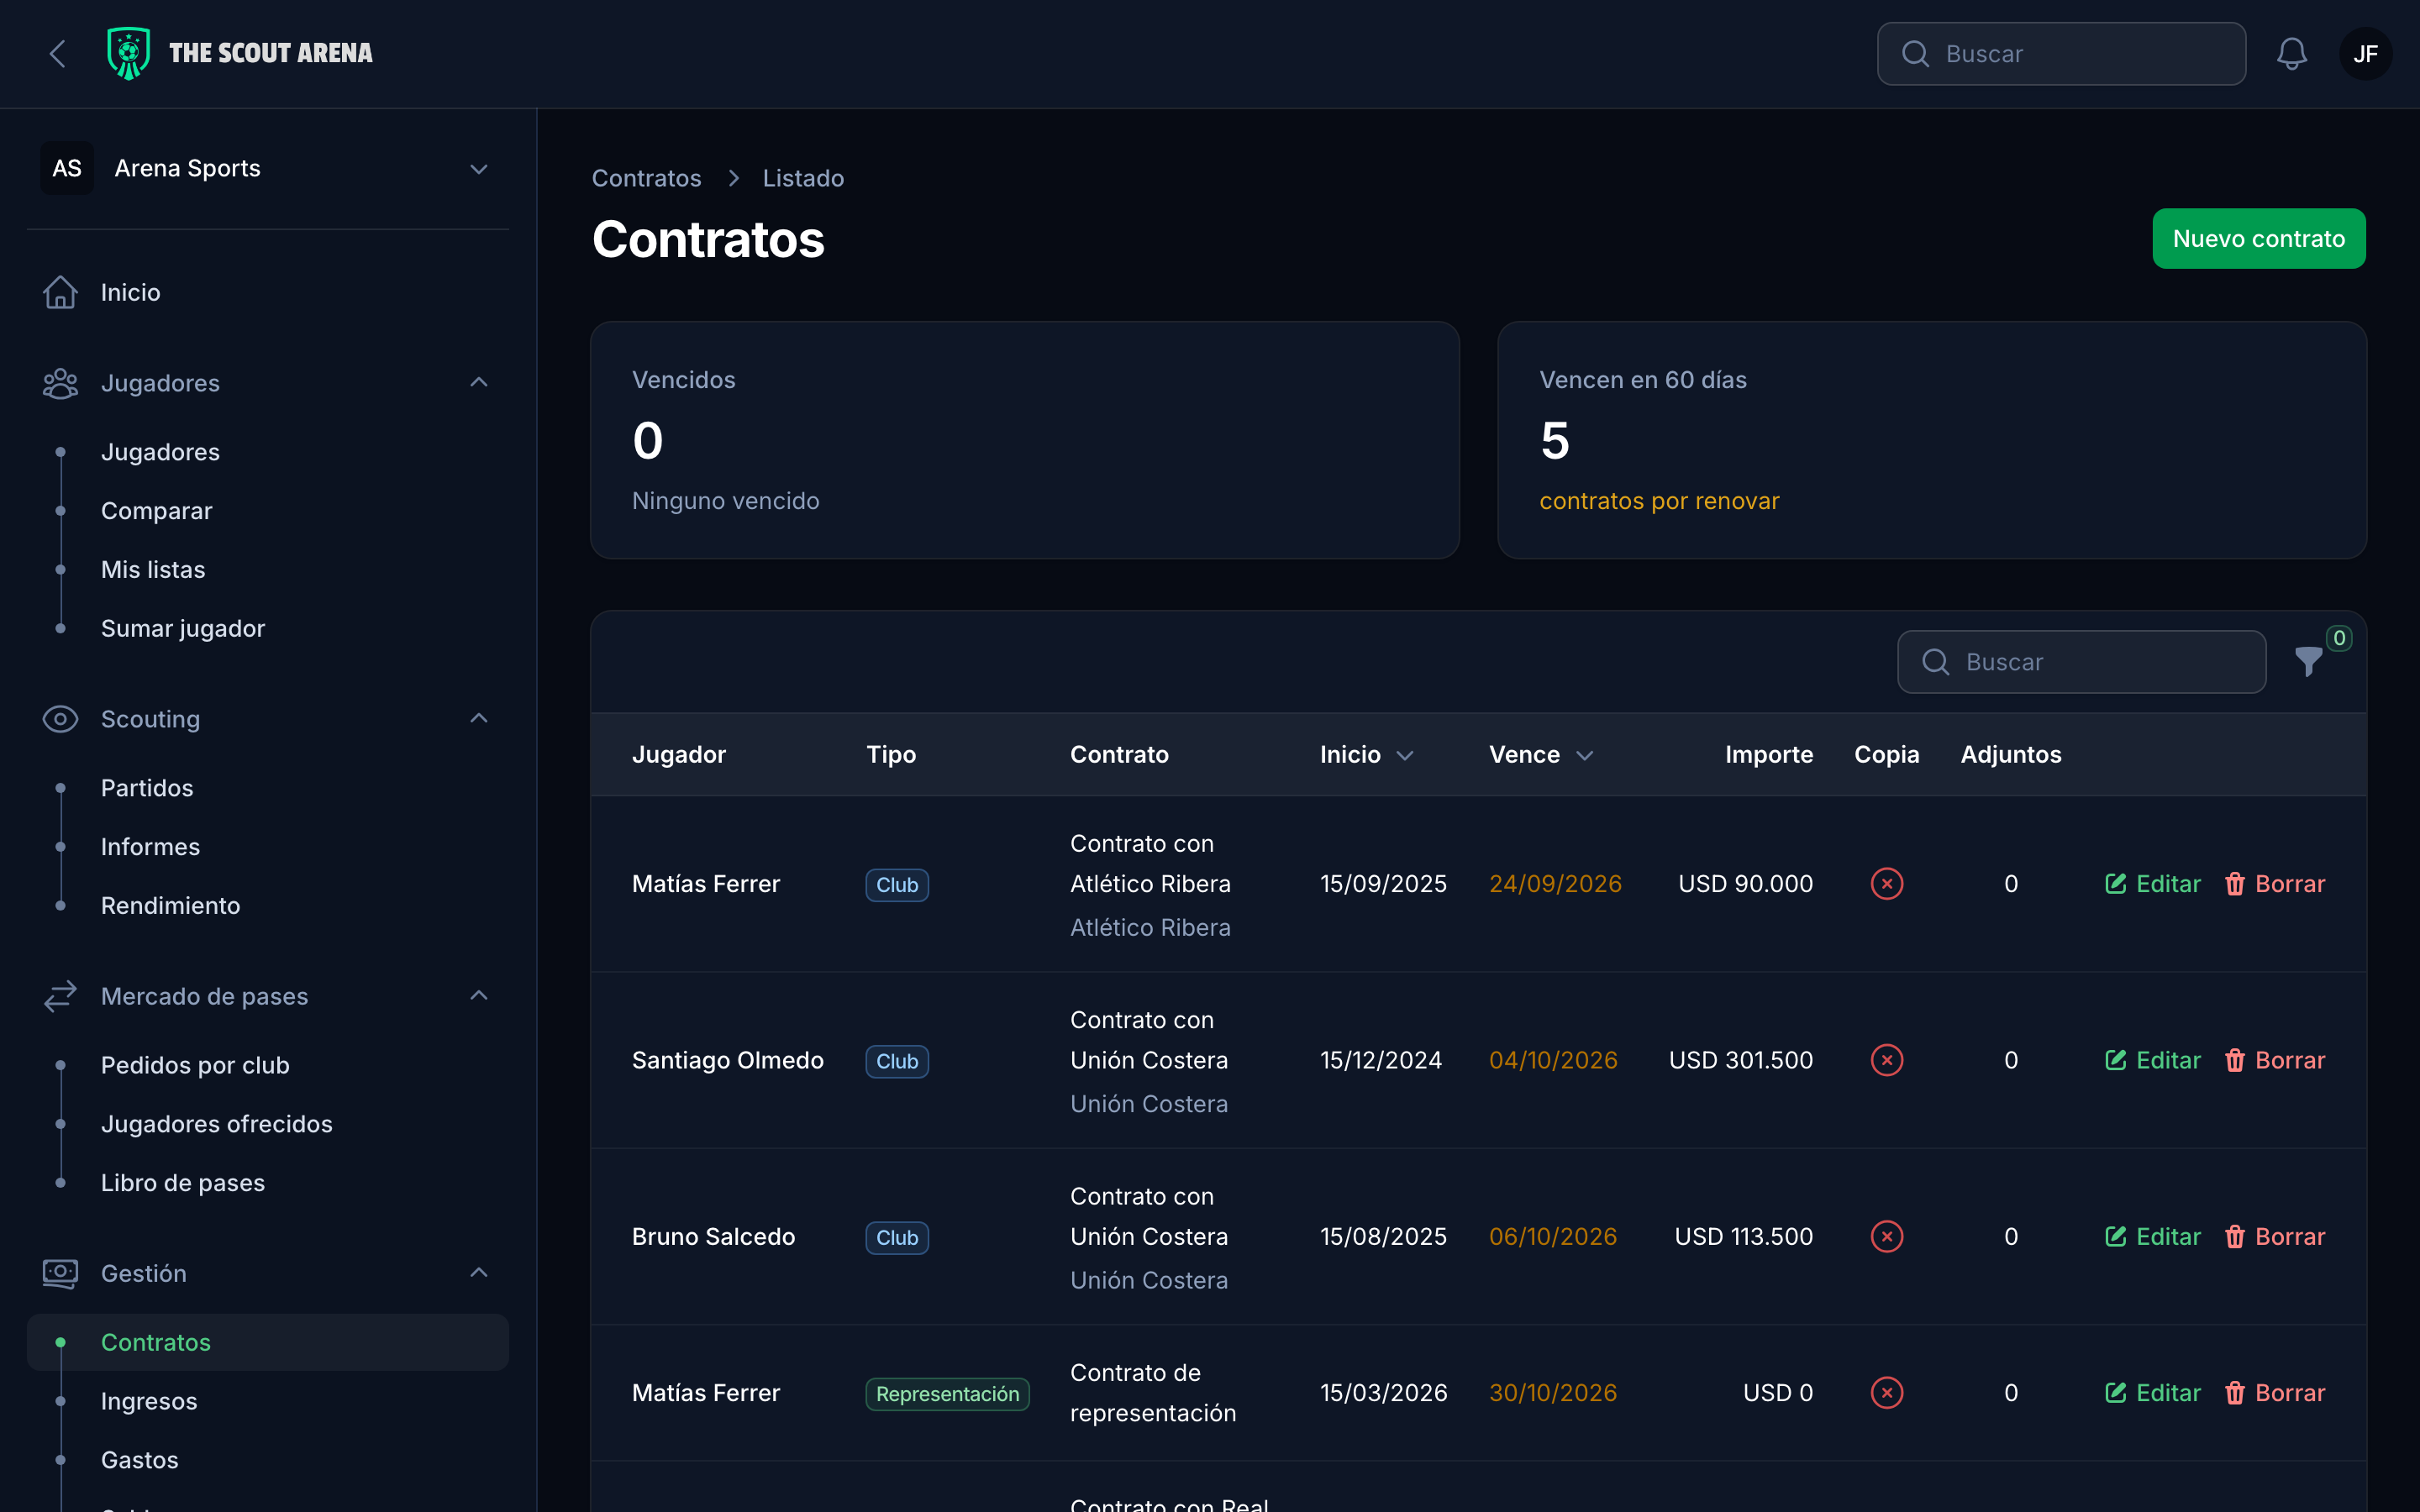Expand the Arena Sports organization dropdown
The image size is (2420, 1512).
click(x=479, y=169)
